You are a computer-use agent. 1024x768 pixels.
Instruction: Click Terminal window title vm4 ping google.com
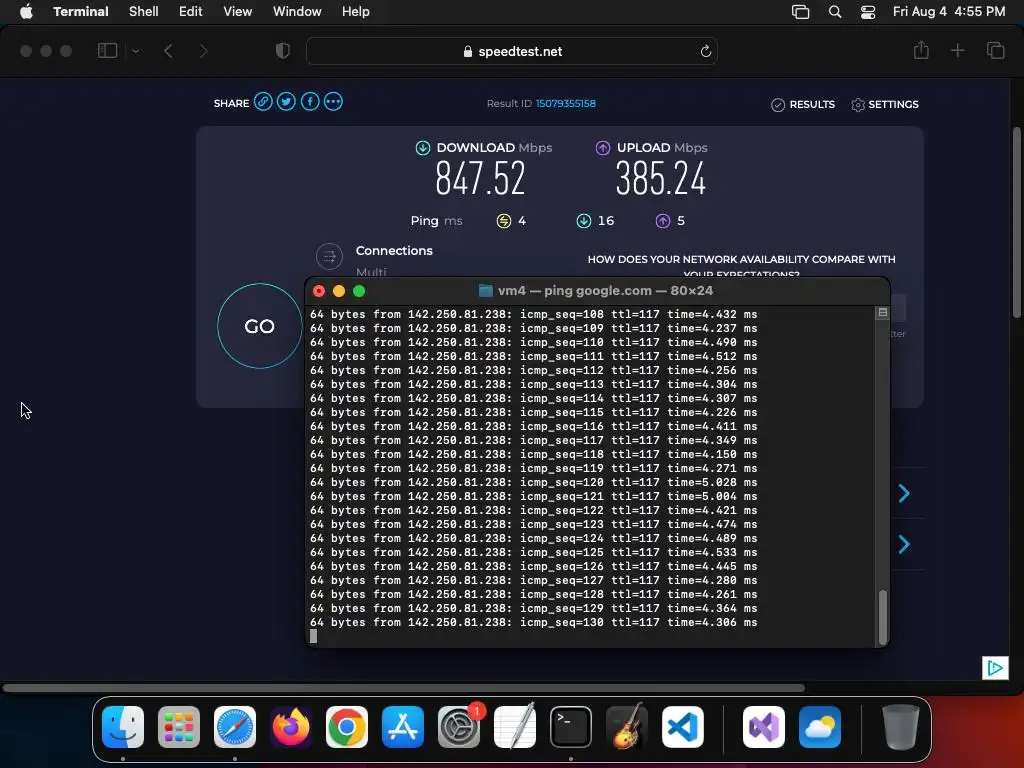point(596,291)
